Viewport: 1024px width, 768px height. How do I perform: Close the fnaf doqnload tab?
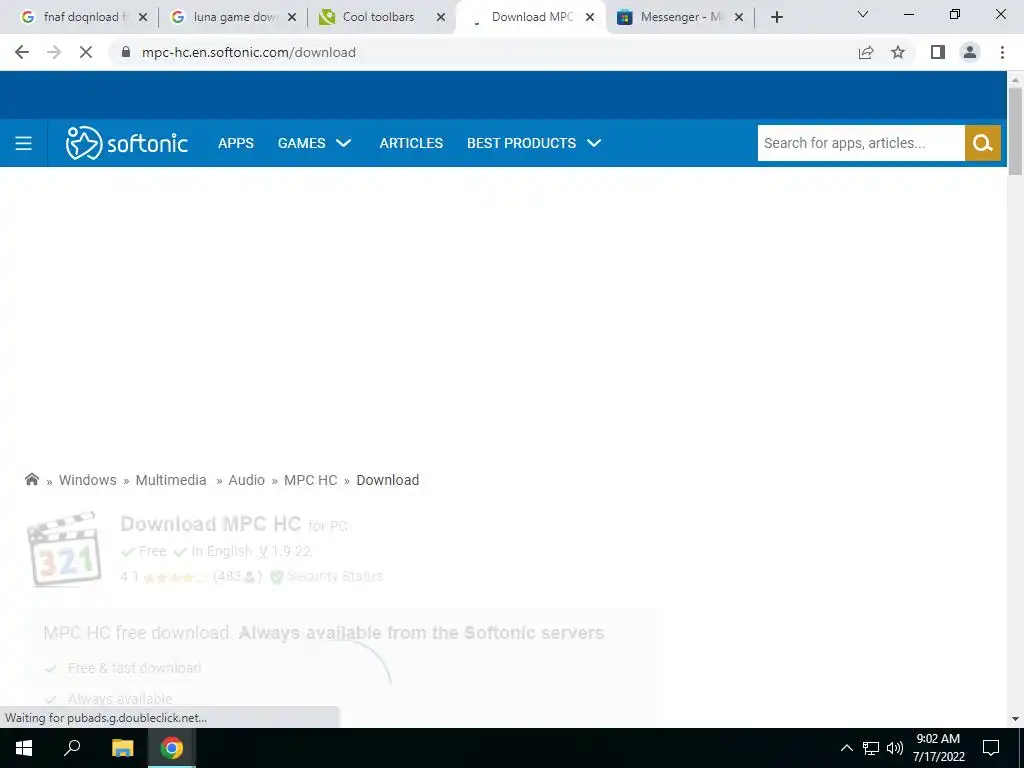pos(143,18)
